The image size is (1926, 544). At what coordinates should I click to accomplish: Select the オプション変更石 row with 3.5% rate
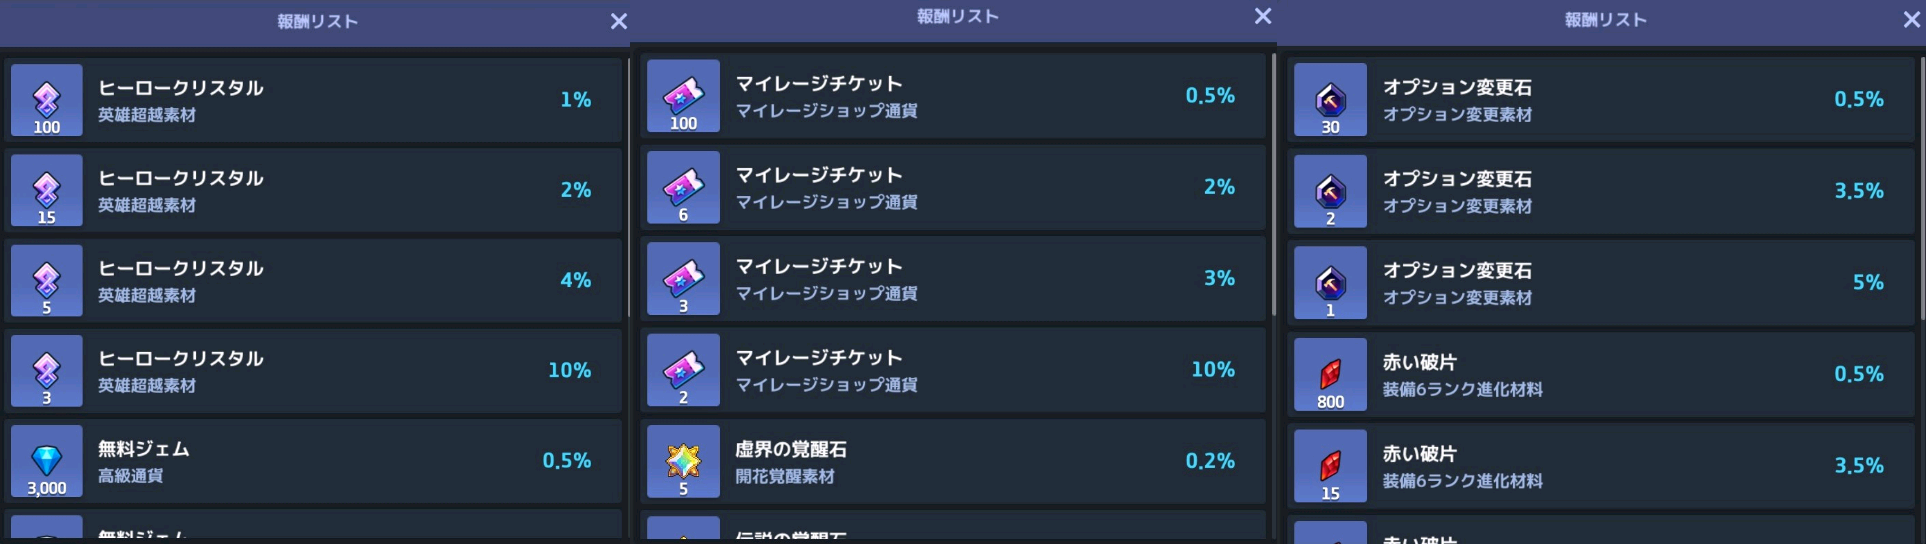[1600, 191]
